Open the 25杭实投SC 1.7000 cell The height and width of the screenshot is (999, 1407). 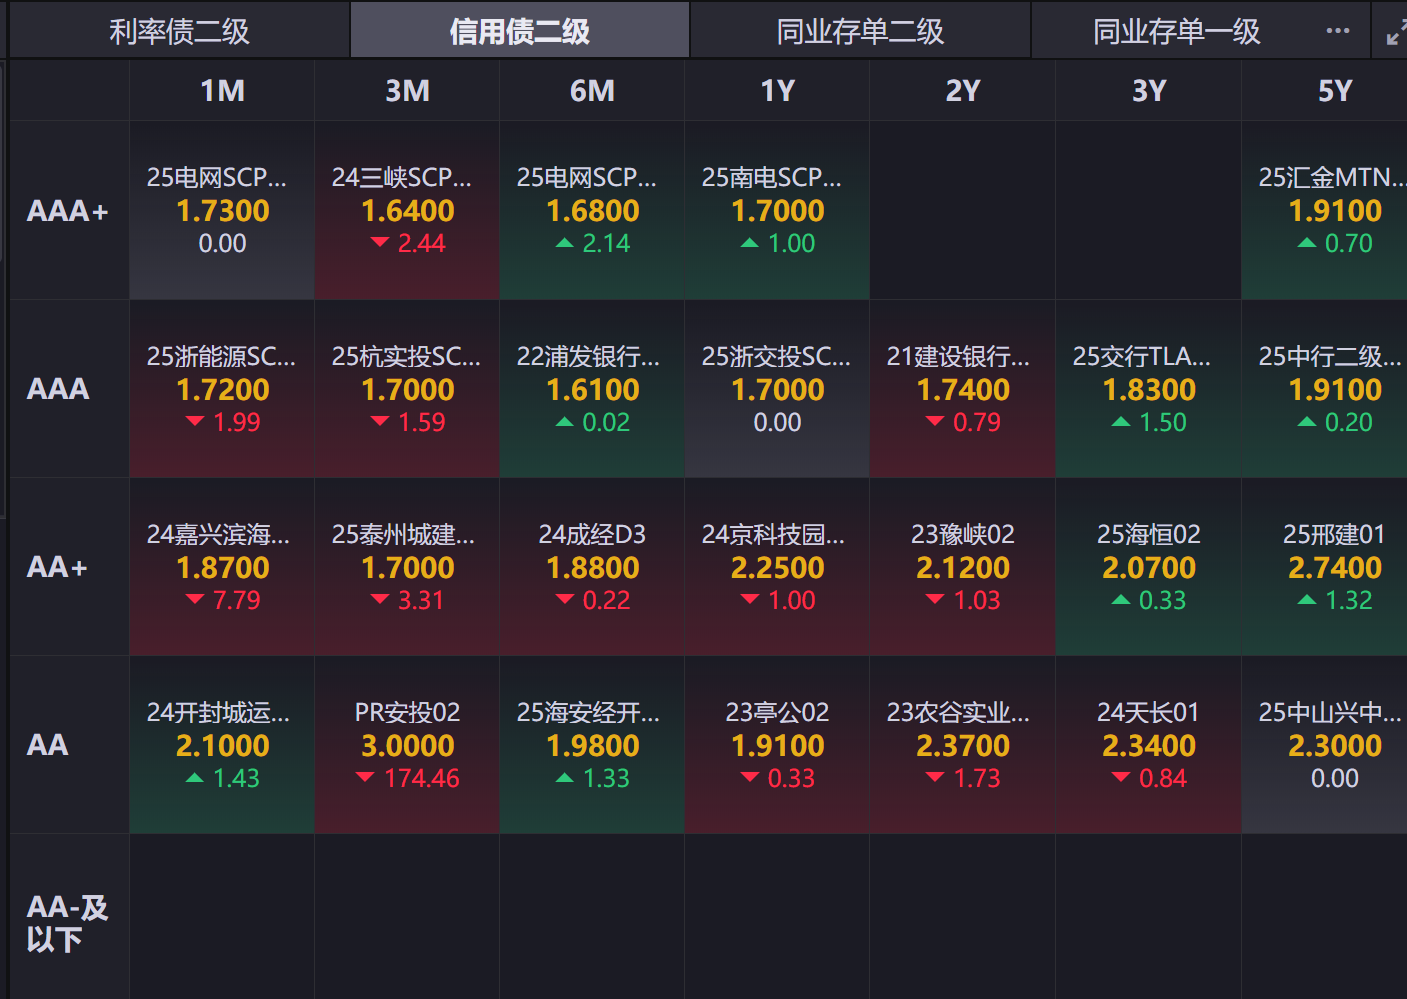pos(407,389)
